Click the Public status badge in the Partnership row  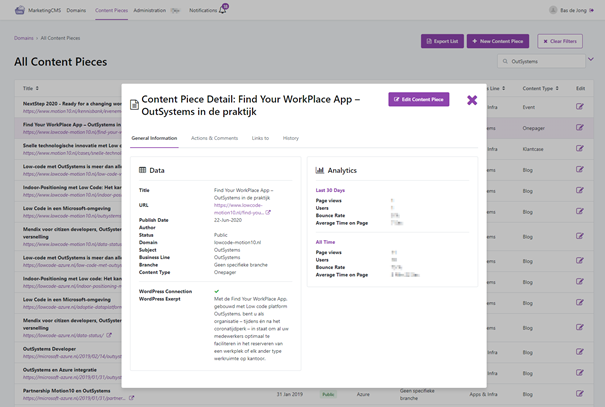point(328,394)
